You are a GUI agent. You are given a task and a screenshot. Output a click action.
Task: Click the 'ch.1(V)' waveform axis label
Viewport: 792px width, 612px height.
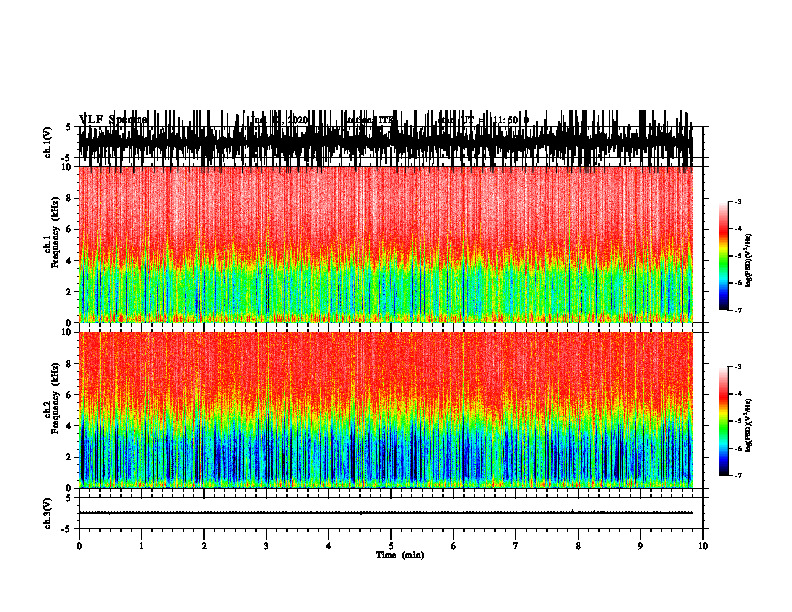[x=48, y=142]
